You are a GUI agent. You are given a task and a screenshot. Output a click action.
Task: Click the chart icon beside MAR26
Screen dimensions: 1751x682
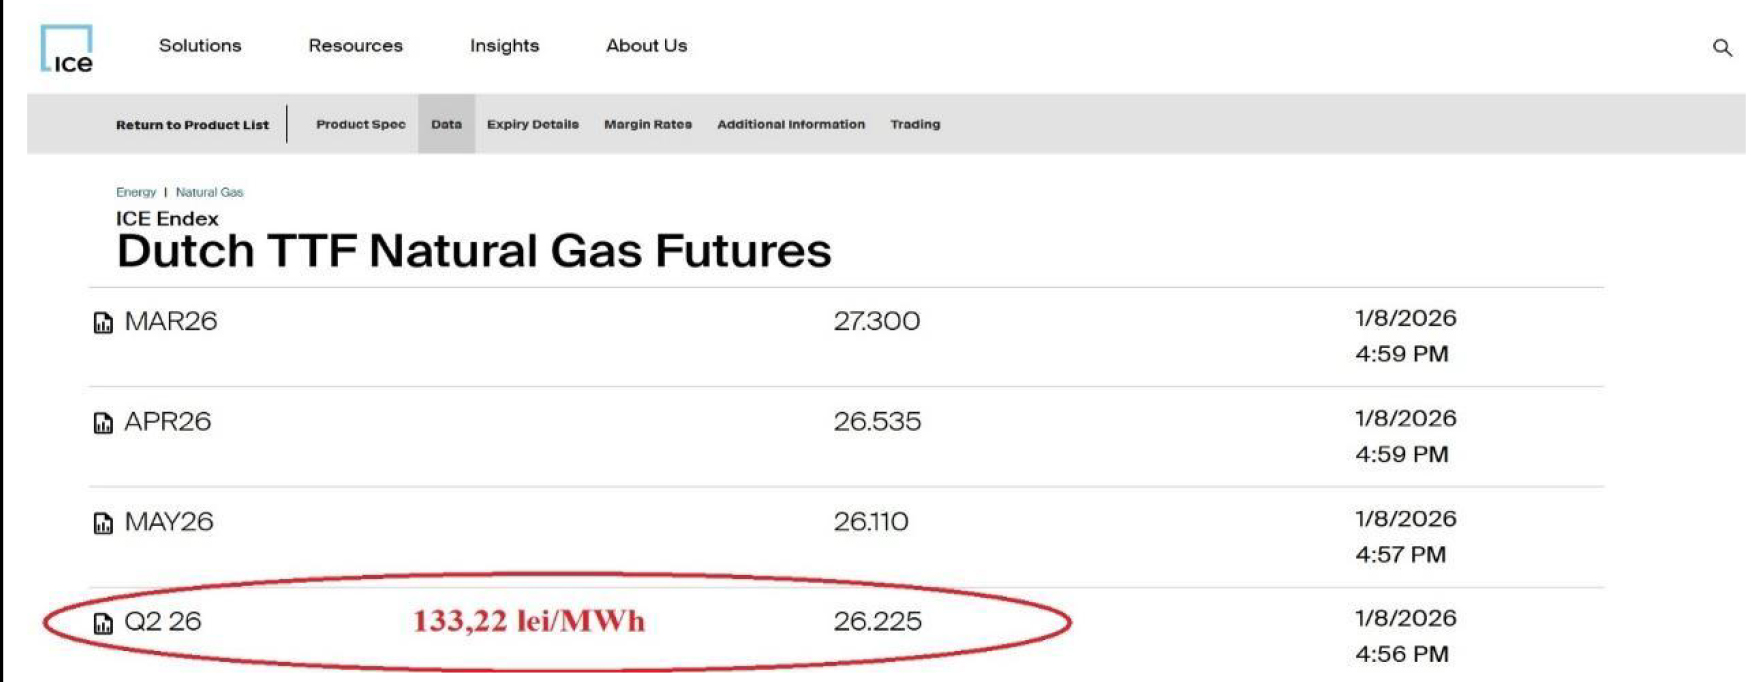(103, 323)
